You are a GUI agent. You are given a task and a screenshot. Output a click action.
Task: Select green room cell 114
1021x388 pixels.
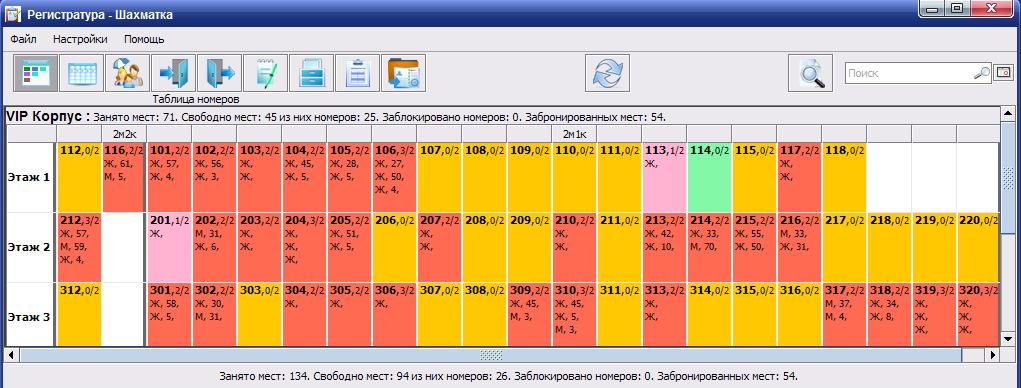coord(709,177)
